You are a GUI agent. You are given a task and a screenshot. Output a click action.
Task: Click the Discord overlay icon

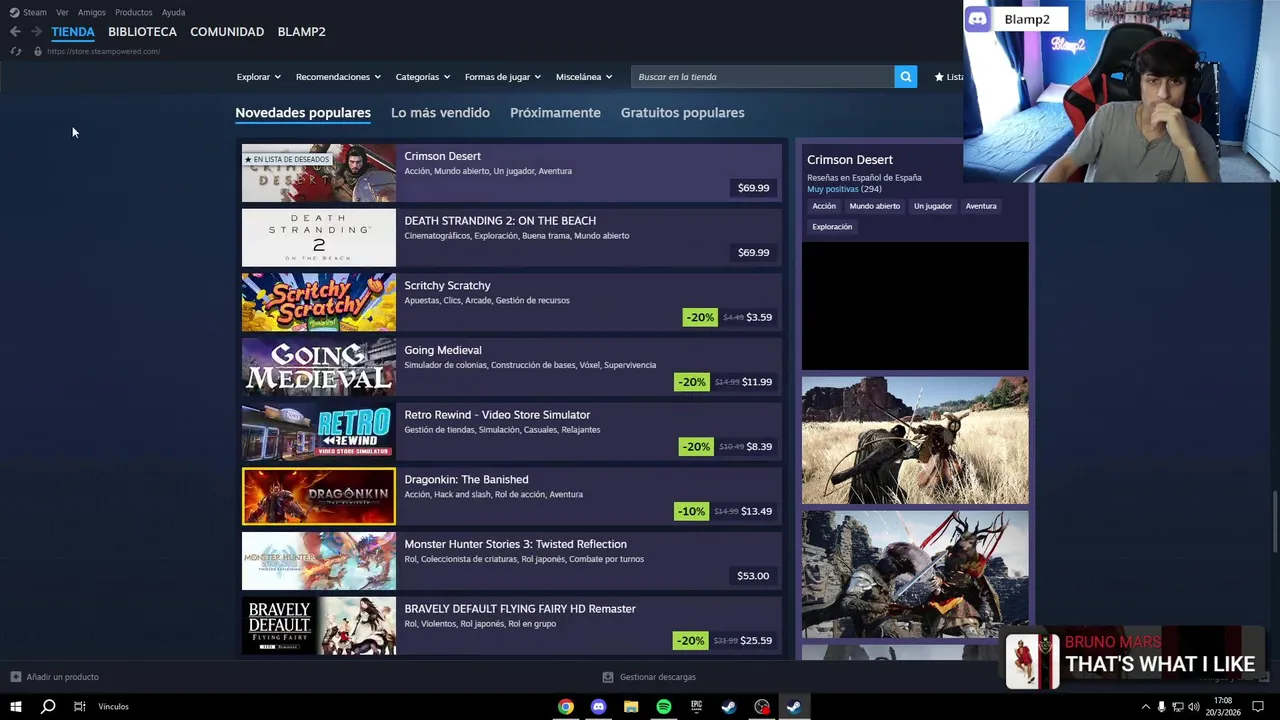point(978,19)
